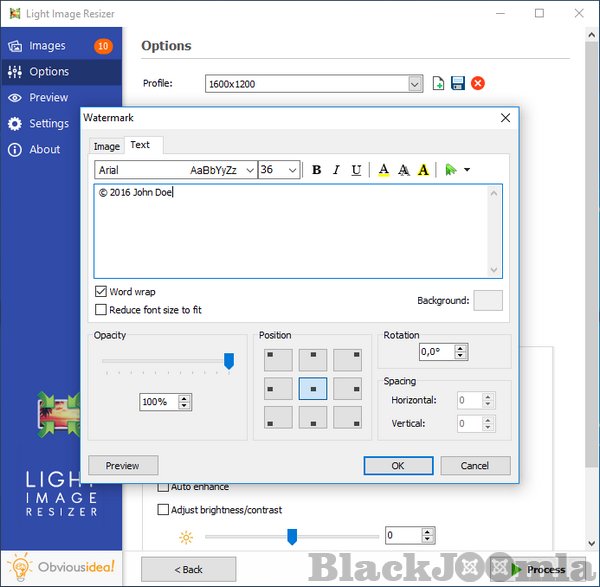
Task: Check Adjust brightness/contrast option
Action: pos(163,509)
